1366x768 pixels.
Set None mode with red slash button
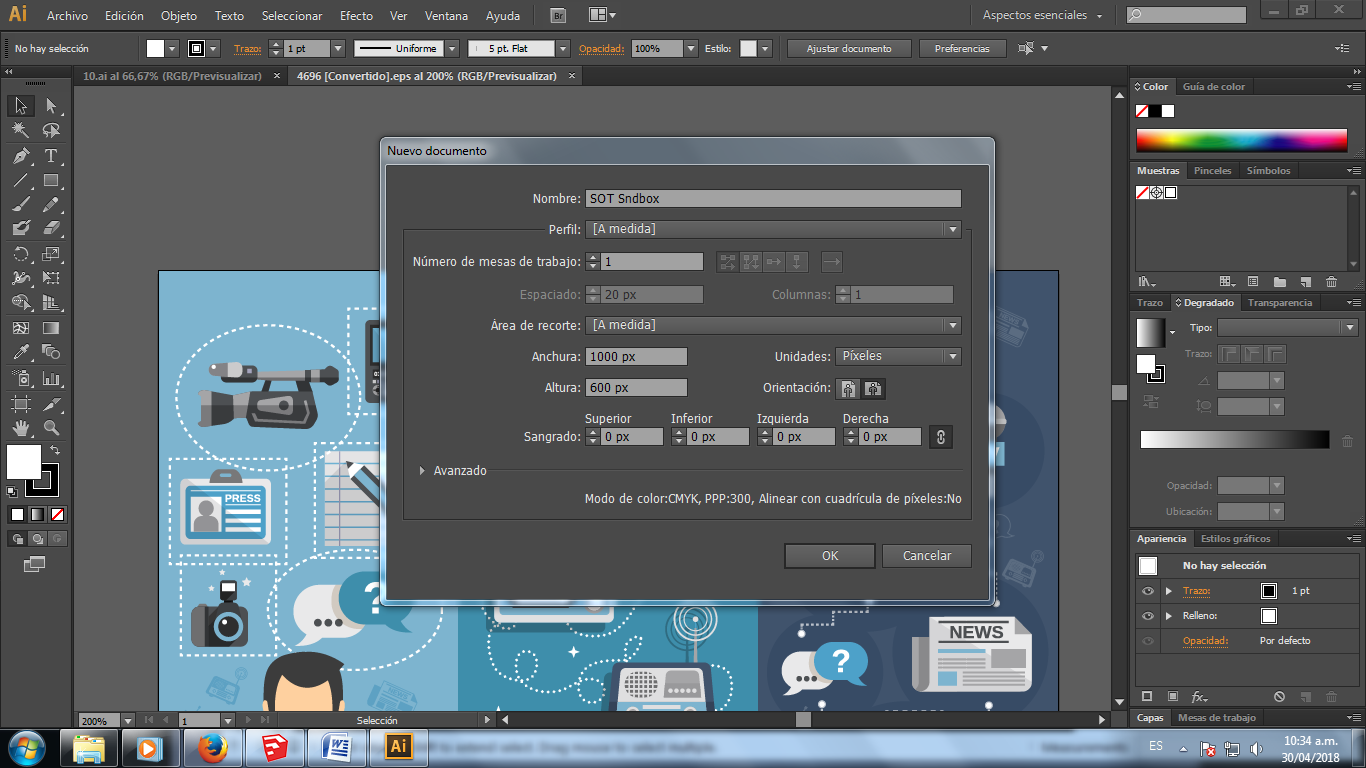pos(58,514)
